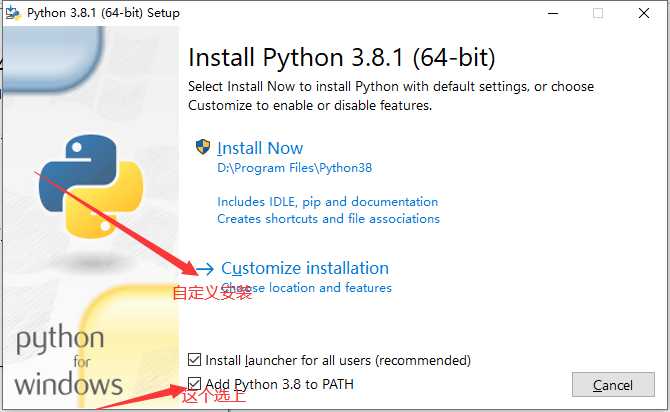This screenshot has height=412, width=670.
Task: Tick the 'Install launcher for all users' checkbox
Action: (195, 360)
